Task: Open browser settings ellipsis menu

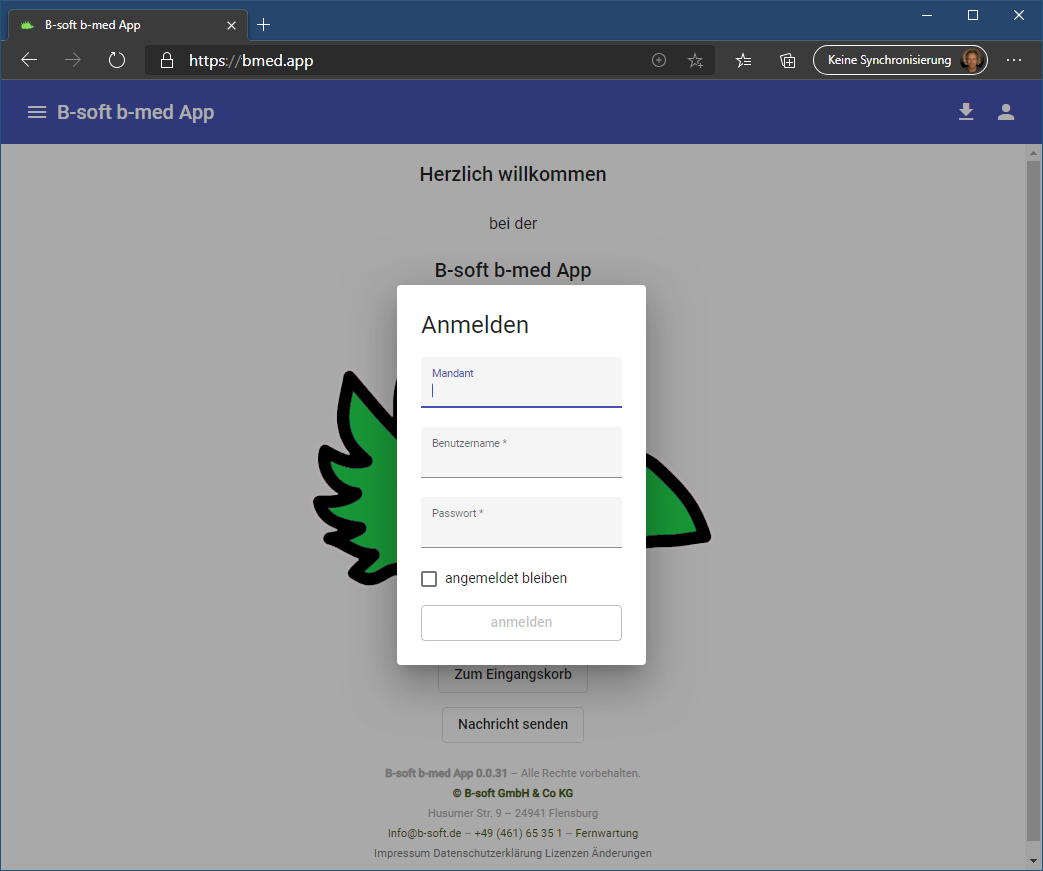Action: (x=1014, y=60)
